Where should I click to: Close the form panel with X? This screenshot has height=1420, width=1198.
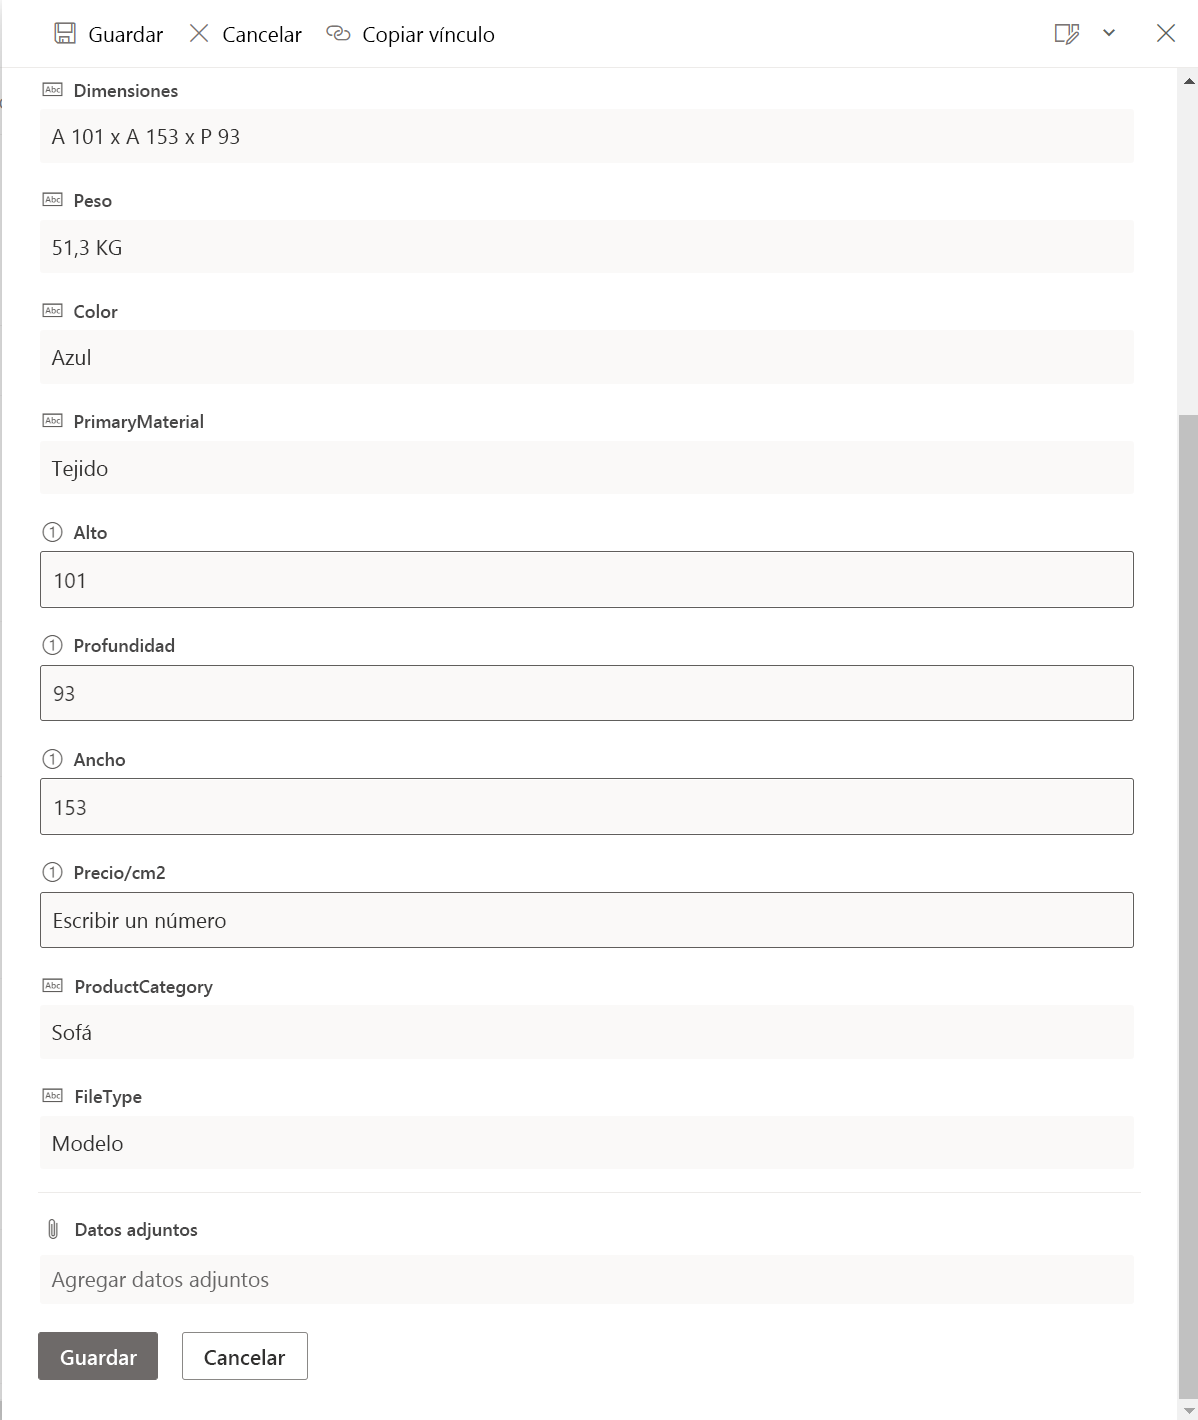tap(1166, 33)
